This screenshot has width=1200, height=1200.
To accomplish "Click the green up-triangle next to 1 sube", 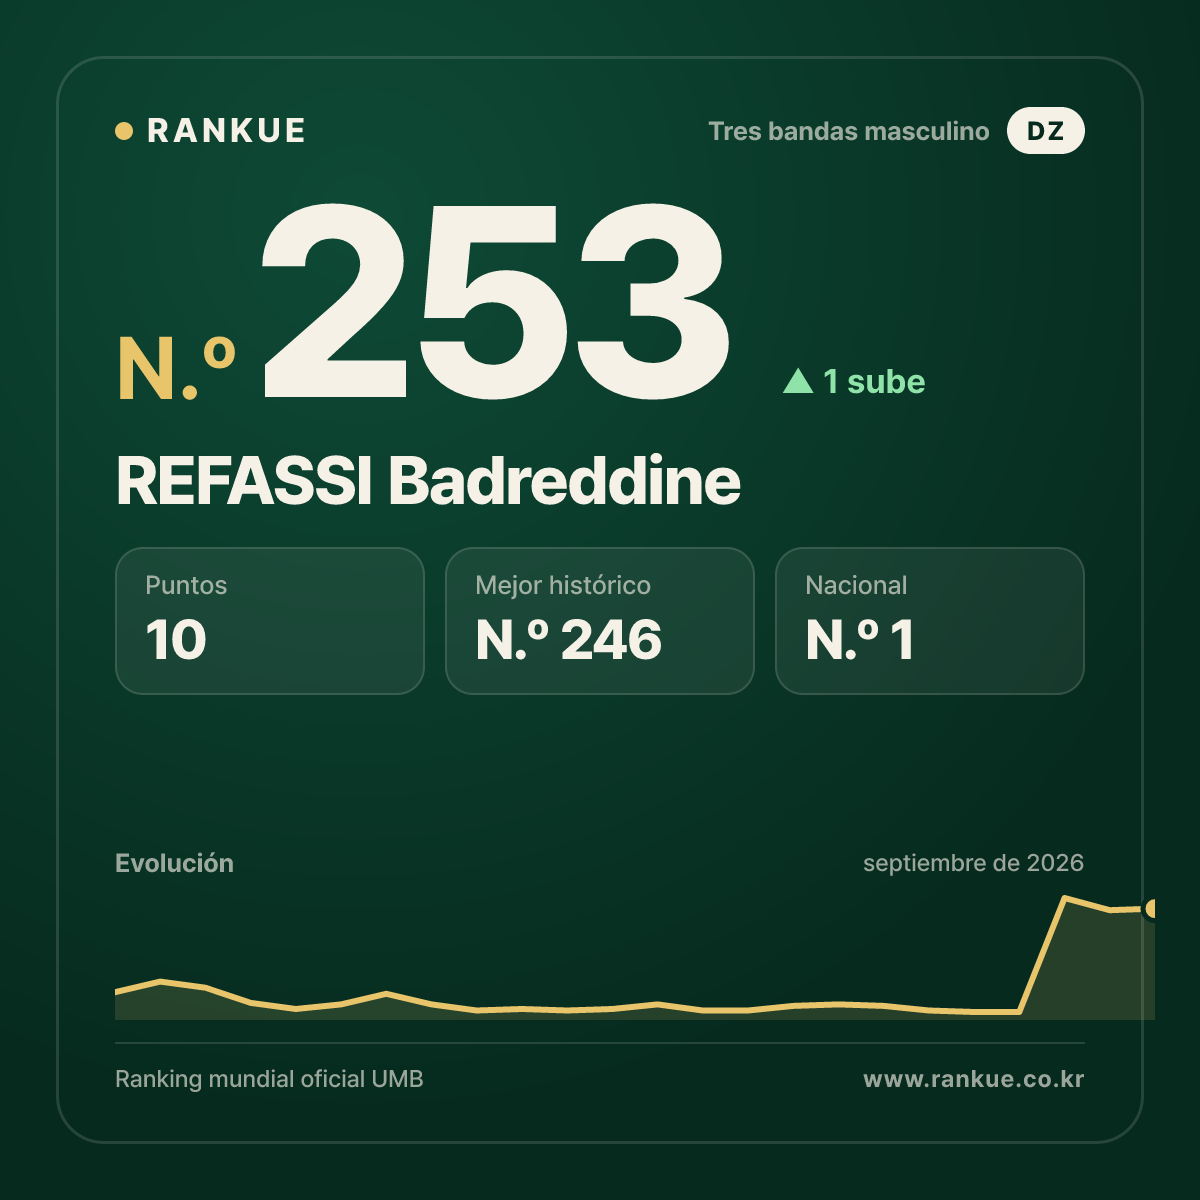I will coord(798,381).
